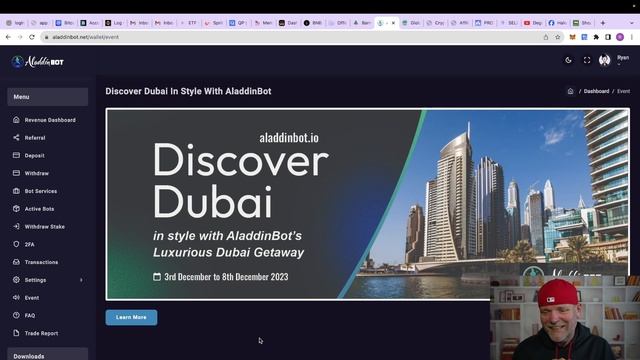
Task: Click the 2FA shield icon
Action: click(16, 244)
